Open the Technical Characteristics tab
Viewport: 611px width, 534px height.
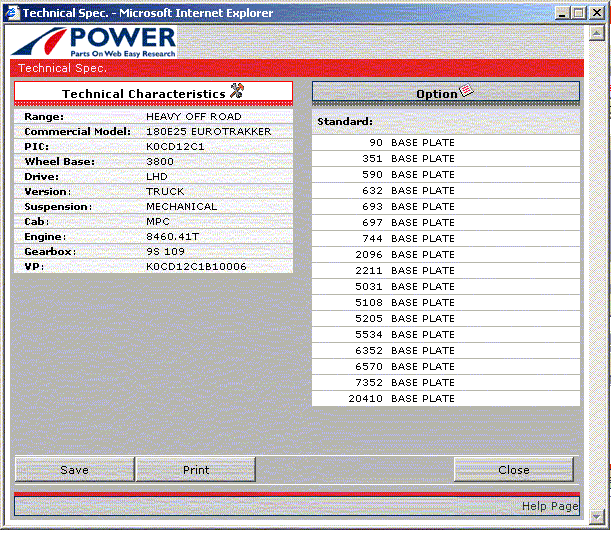(153, 94)
